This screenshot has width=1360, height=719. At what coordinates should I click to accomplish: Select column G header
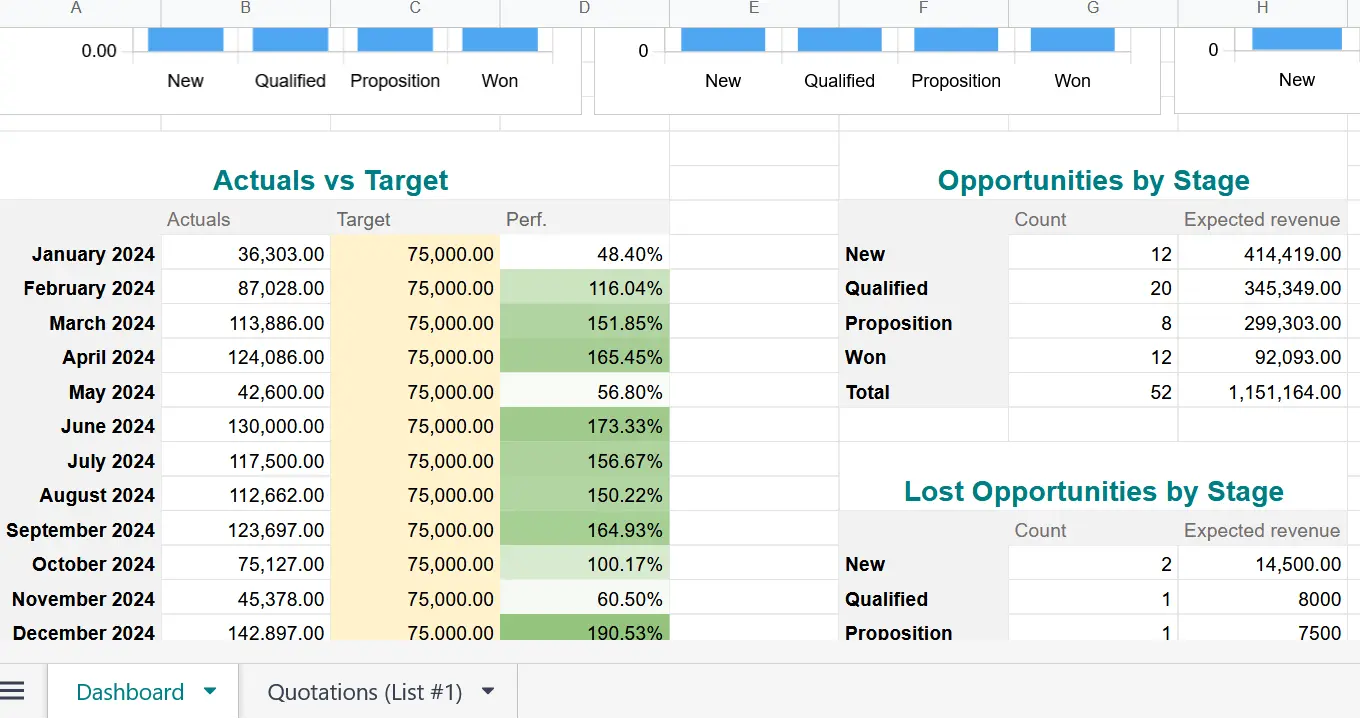click(1093, 8)
